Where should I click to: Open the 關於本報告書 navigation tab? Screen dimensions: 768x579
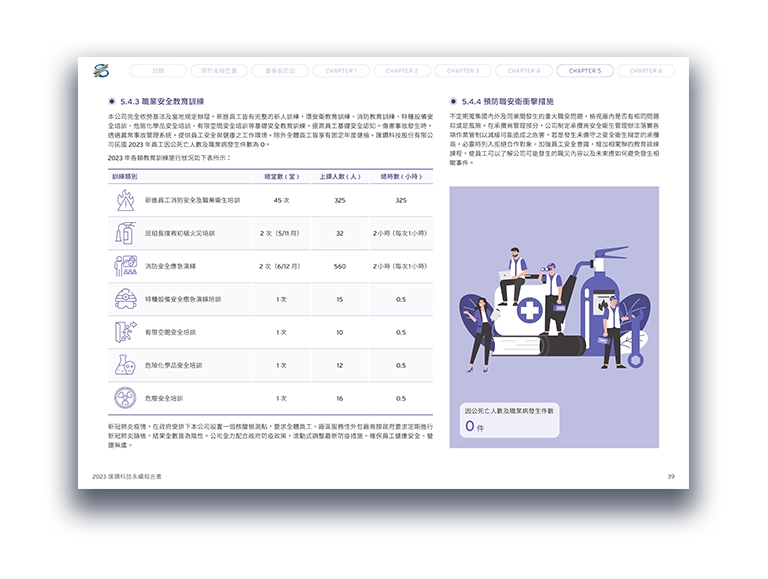point(219,71)
